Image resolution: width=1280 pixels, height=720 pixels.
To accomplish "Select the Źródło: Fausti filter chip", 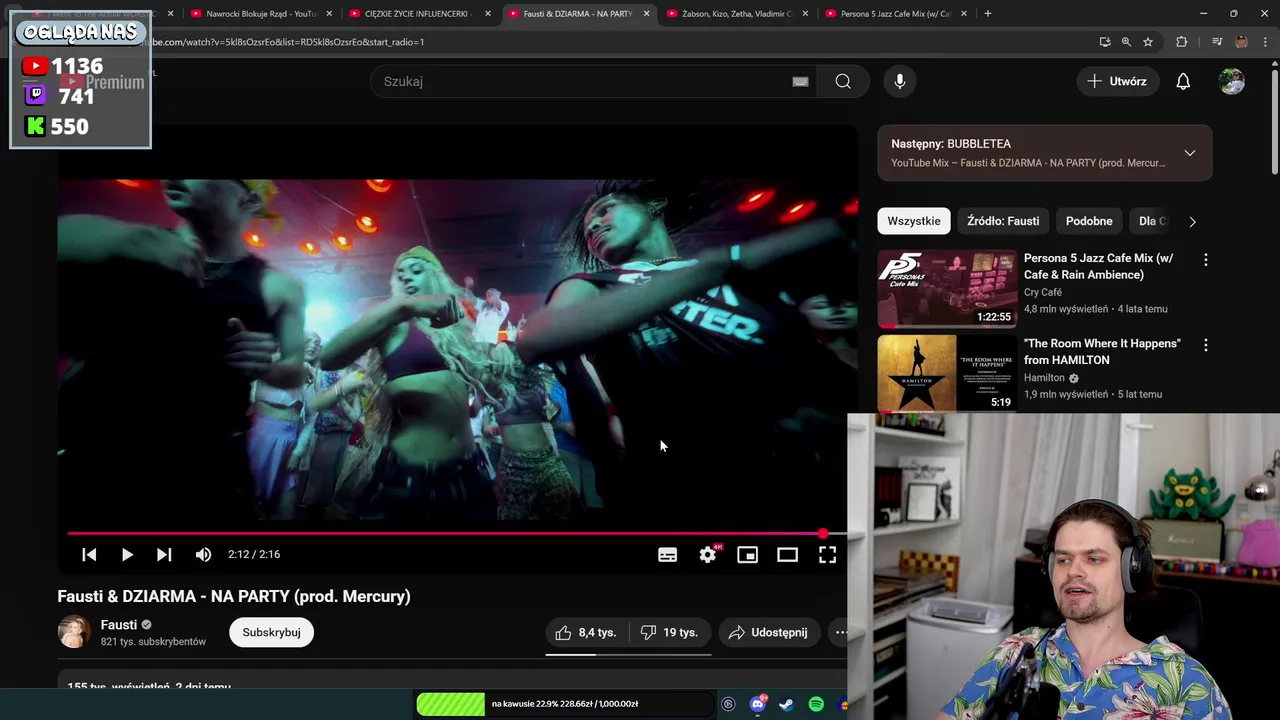I will pos(1003,221).
